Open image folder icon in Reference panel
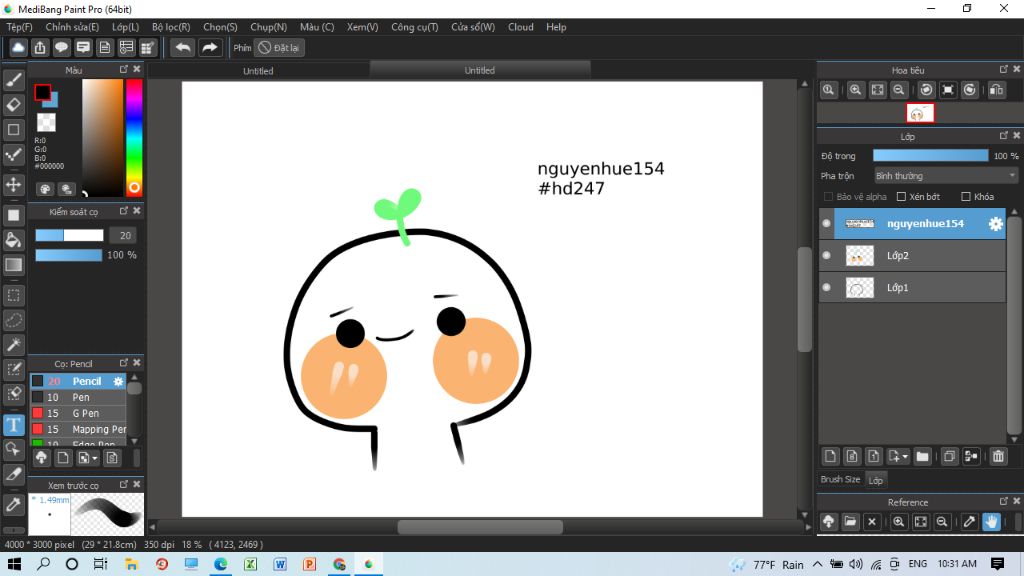Screen dimensions: 1024x576 click(850, 522)
